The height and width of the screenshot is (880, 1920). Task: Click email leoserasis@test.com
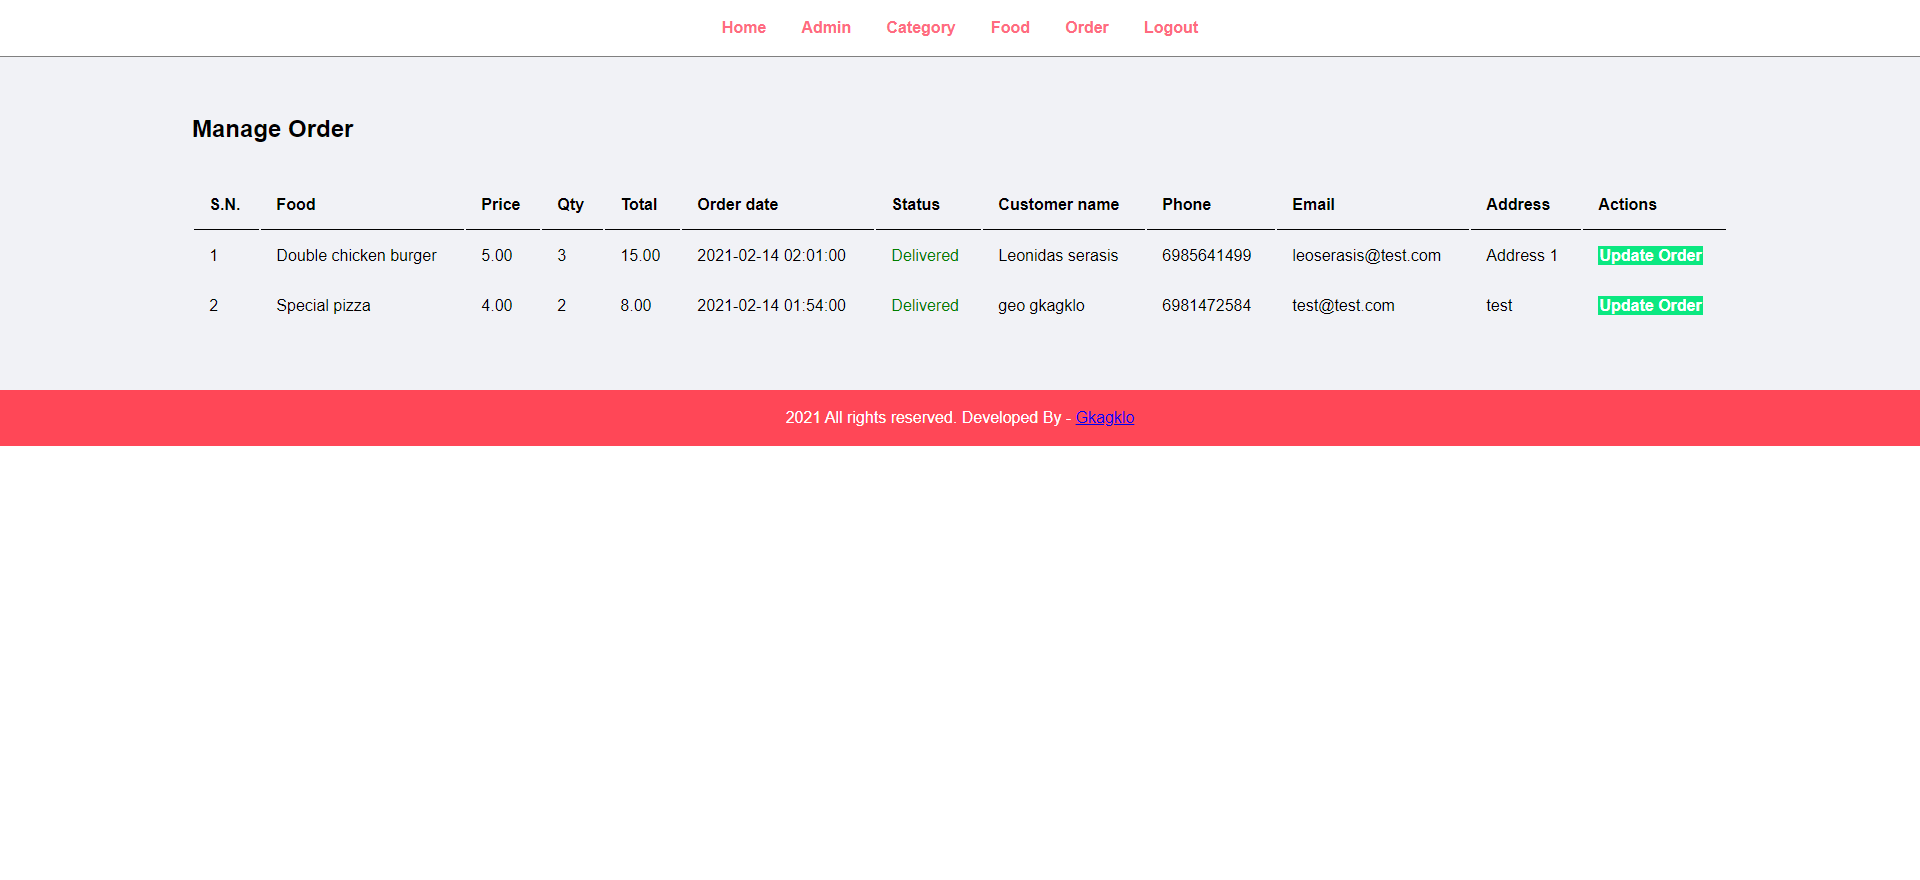click(1366, 256)
